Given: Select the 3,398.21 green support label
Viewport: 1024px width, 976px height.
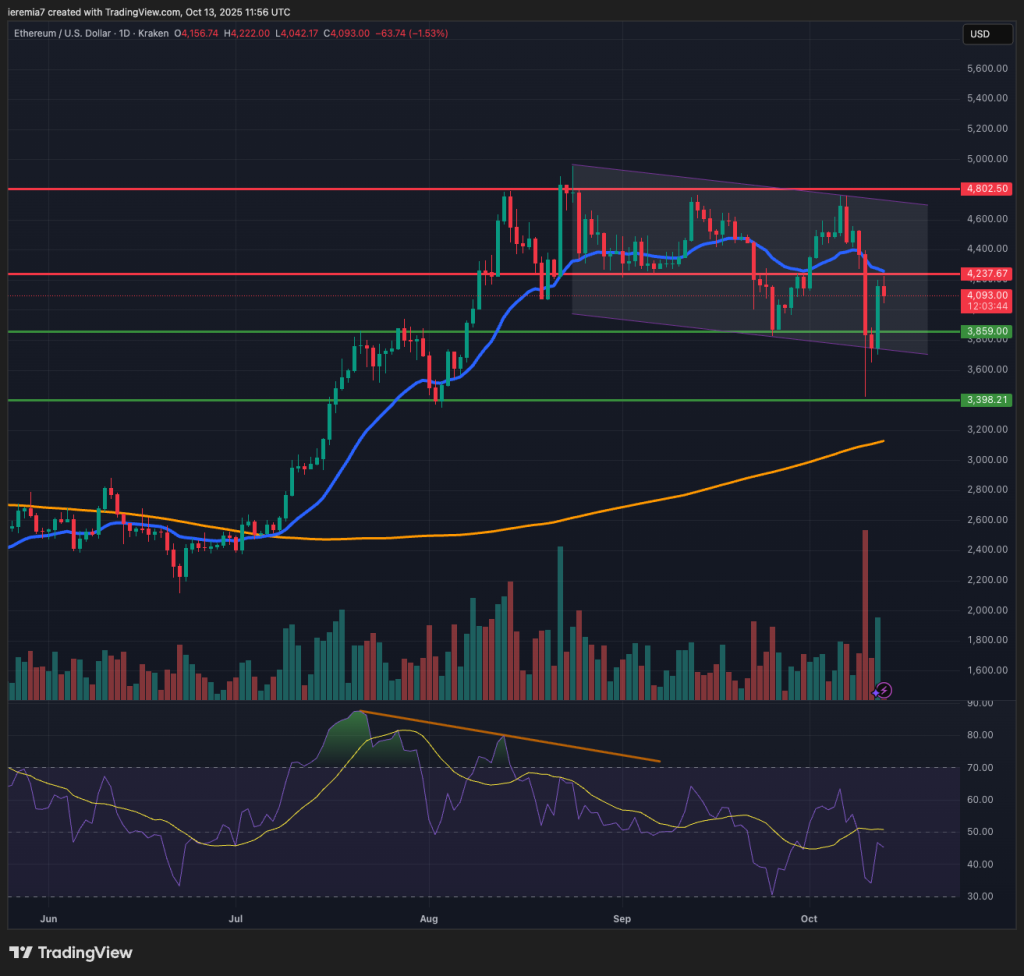Looking at the screenshot, I should click(988, 400).
